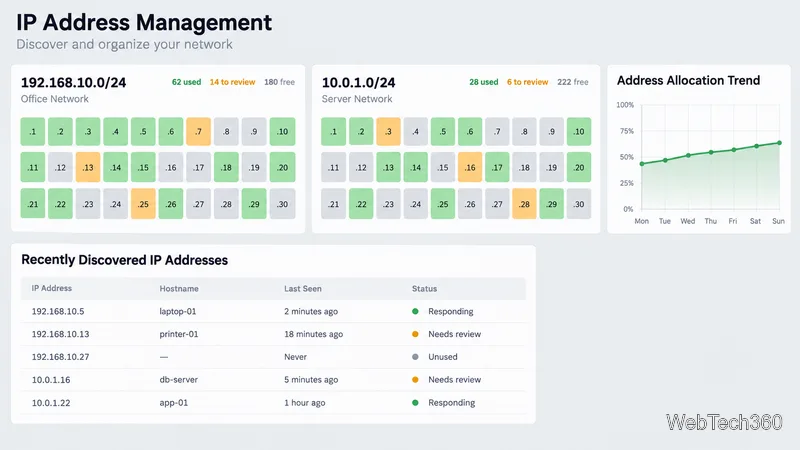Select cell .16 in the Server Network grid
The image size is (800, 450).
470,167
